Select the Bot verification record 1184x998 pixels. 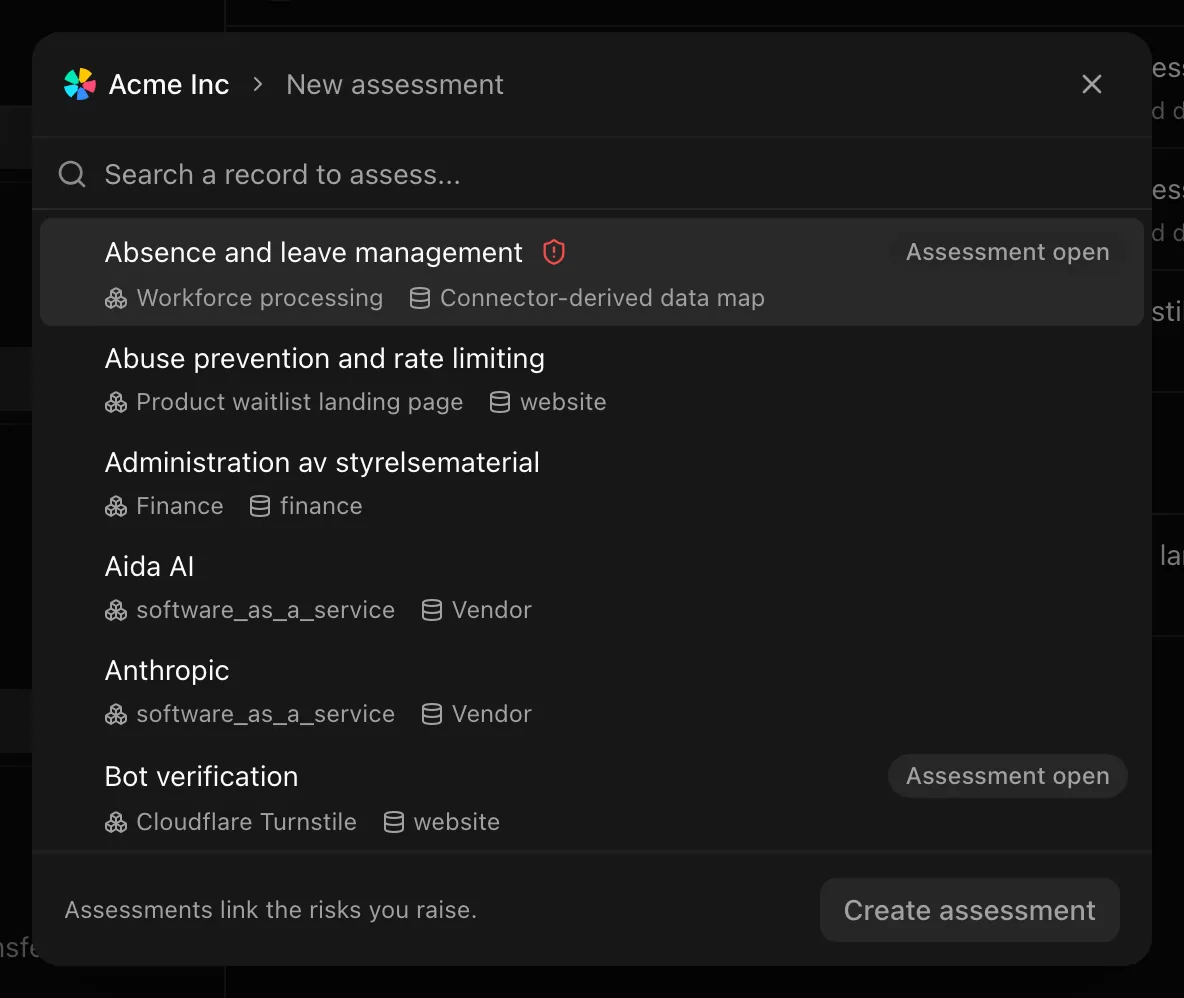click(592, 798)
